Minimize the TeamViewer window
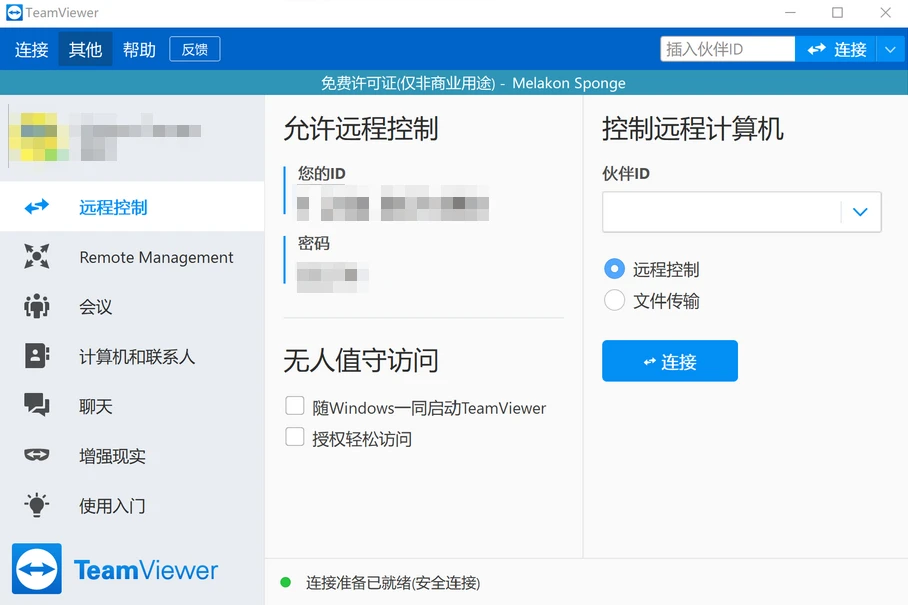This screenshot has width=908, height=605. point(790,12)
